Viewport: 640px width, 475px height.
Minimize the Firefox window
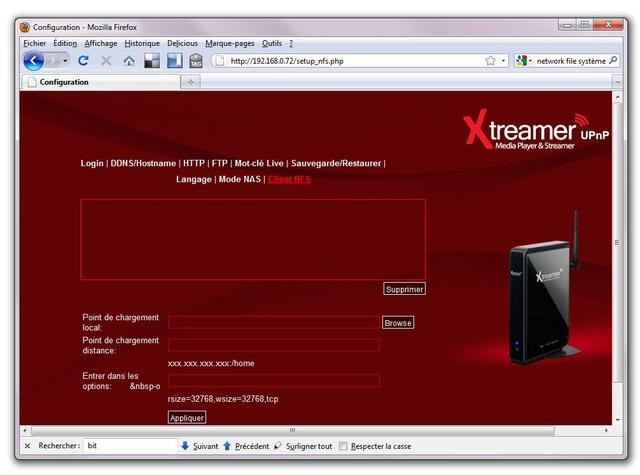tap(567, 25)
